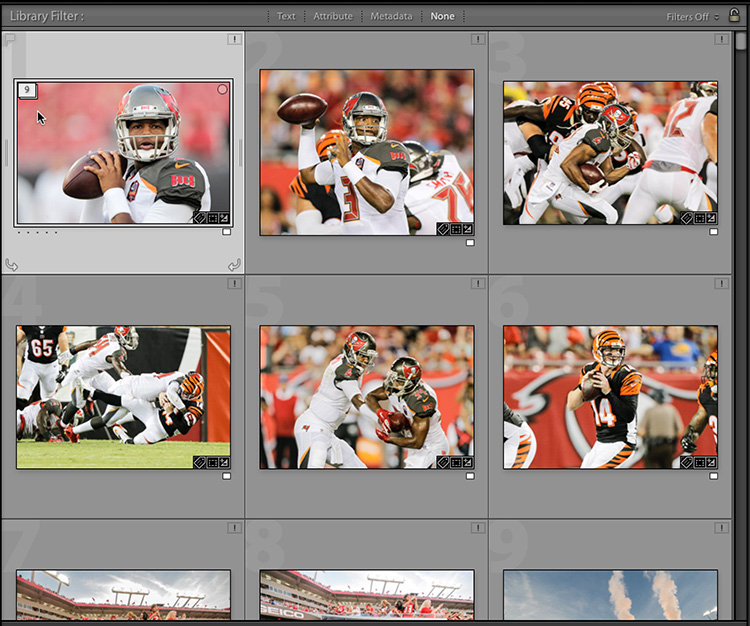750x626 pixels.
Task: Select number 3 quarterback throwing thumbnail
Action: [x=367, y=153]
